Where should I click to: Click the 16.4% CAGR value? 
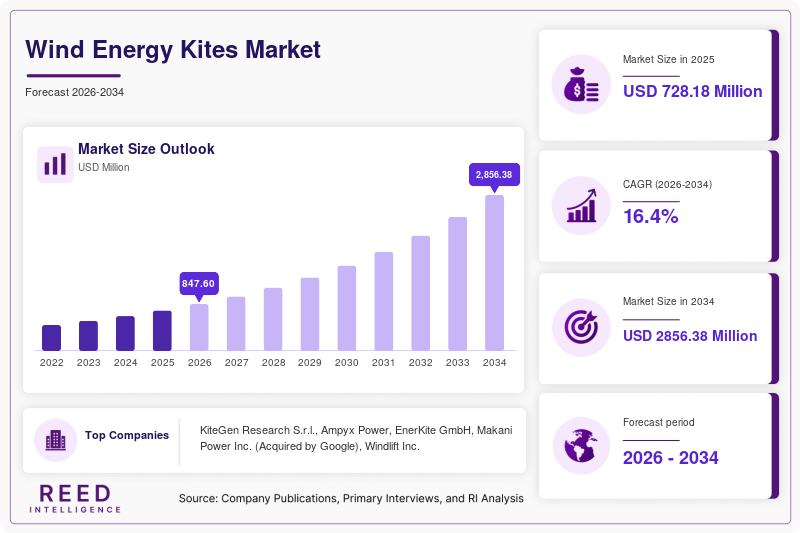651,216
